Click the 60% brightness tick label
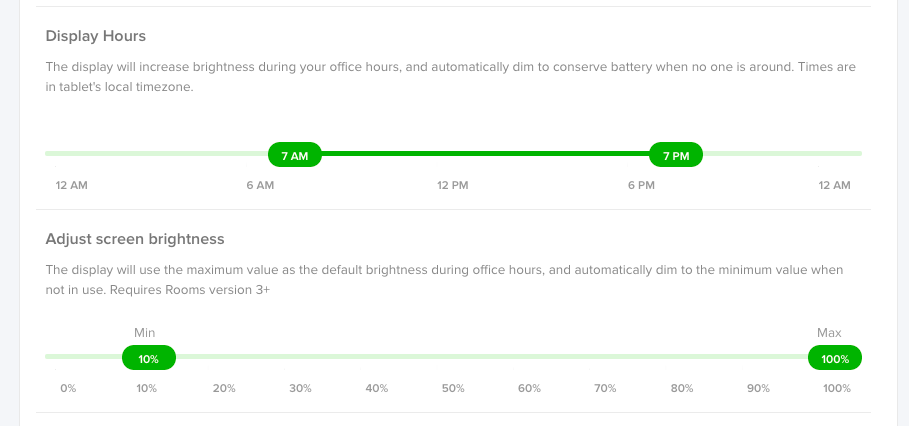909x426 pixels. (529, 388)
